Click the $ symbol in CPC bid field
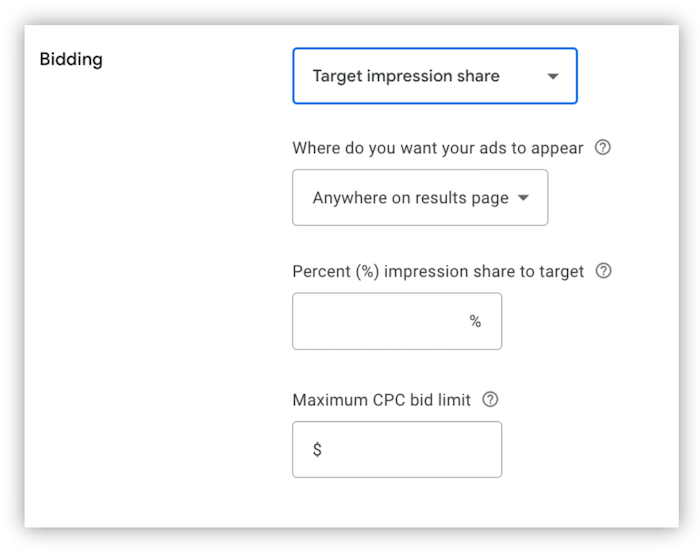This screenshot has height=552, width=700. tap(317, 450)
